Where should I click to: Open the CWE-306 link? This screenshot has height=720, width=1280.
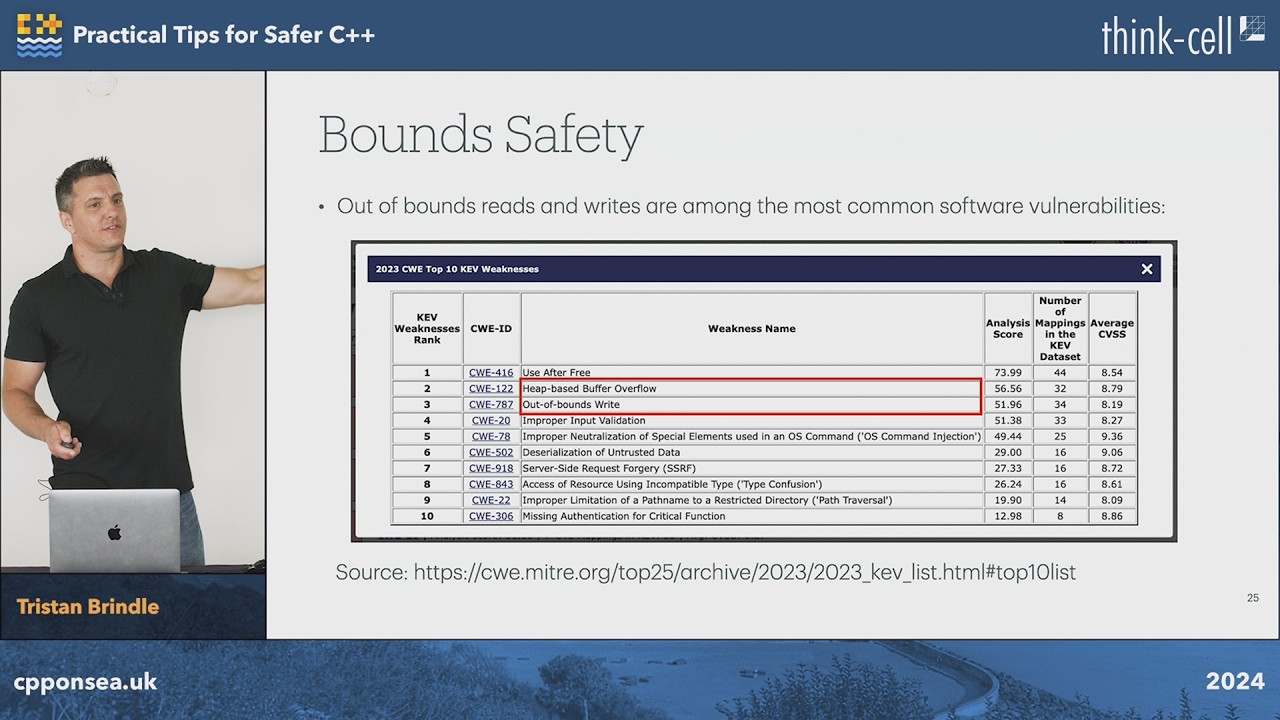click(491, 517)
